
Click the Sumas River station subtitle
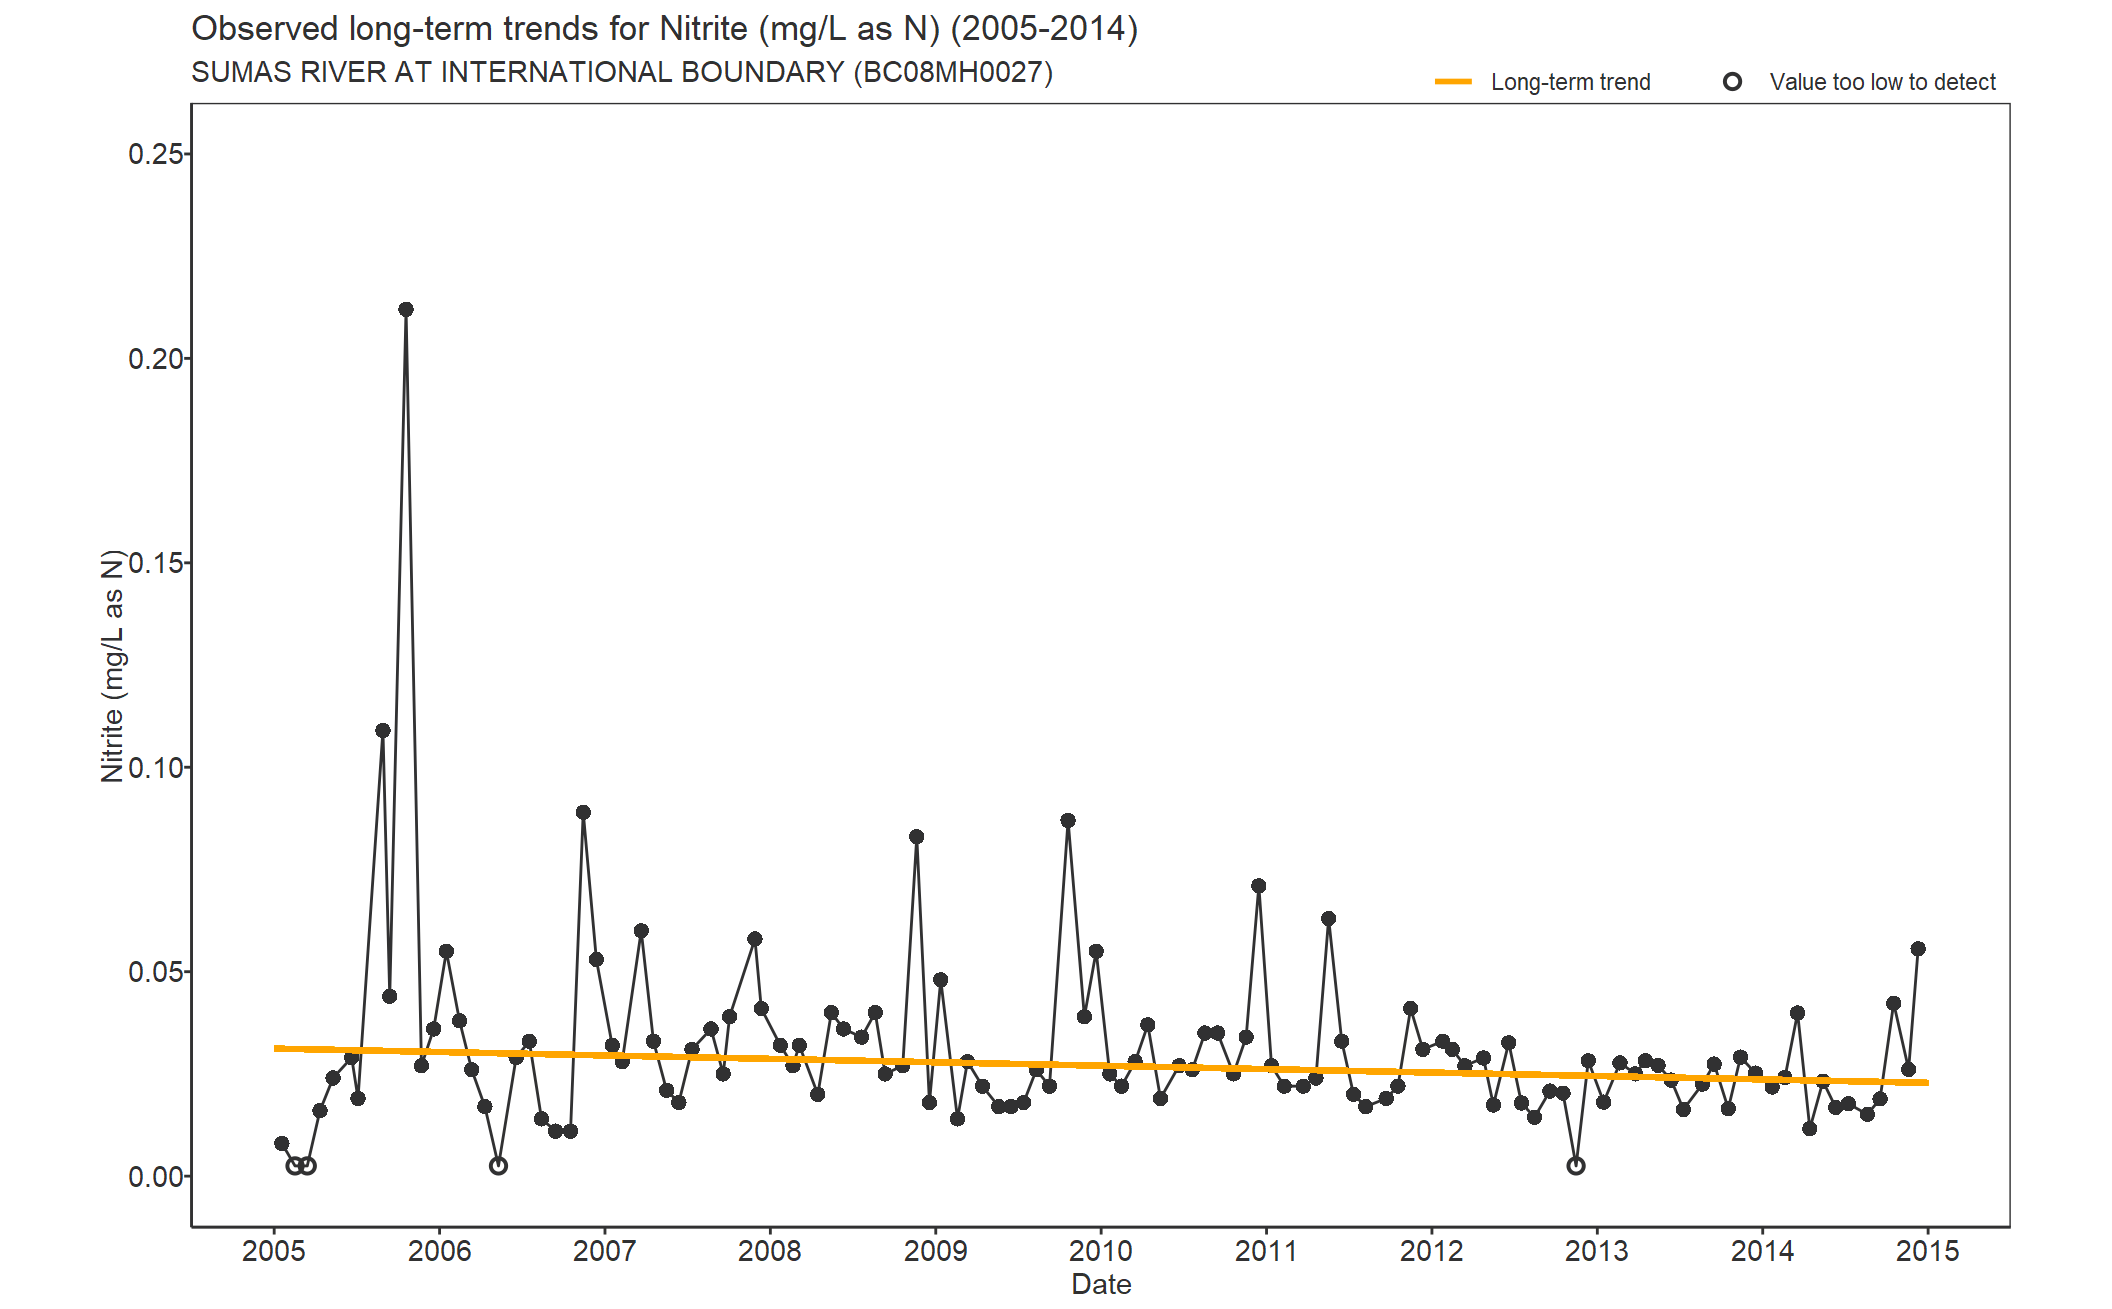(x=621, y=72)
